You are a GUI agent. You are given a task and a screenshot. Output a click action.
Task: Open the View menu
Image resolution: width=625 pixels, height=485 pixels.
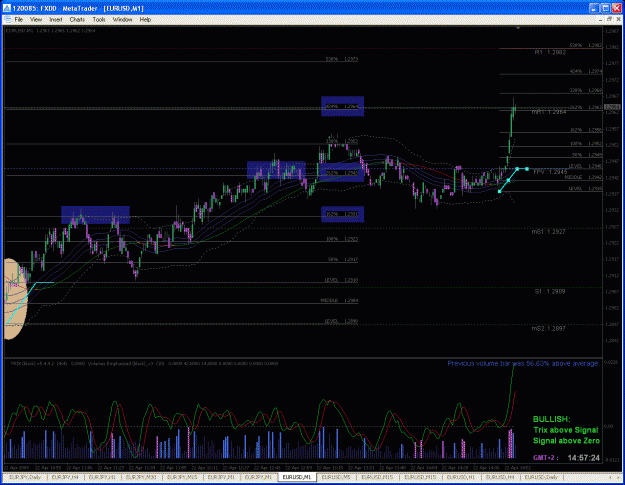35,20
